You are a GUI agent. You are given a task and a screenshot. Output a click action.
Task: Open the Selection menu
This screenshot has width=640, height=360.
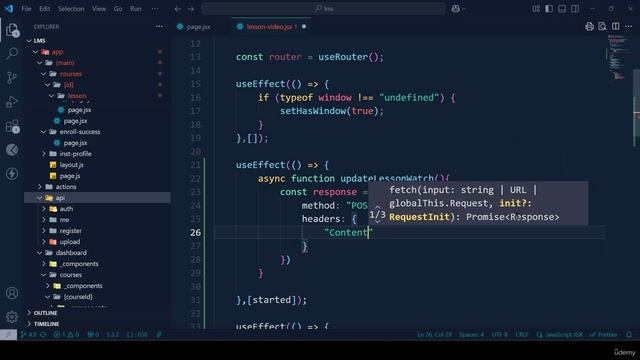click(x=71, y=9)
